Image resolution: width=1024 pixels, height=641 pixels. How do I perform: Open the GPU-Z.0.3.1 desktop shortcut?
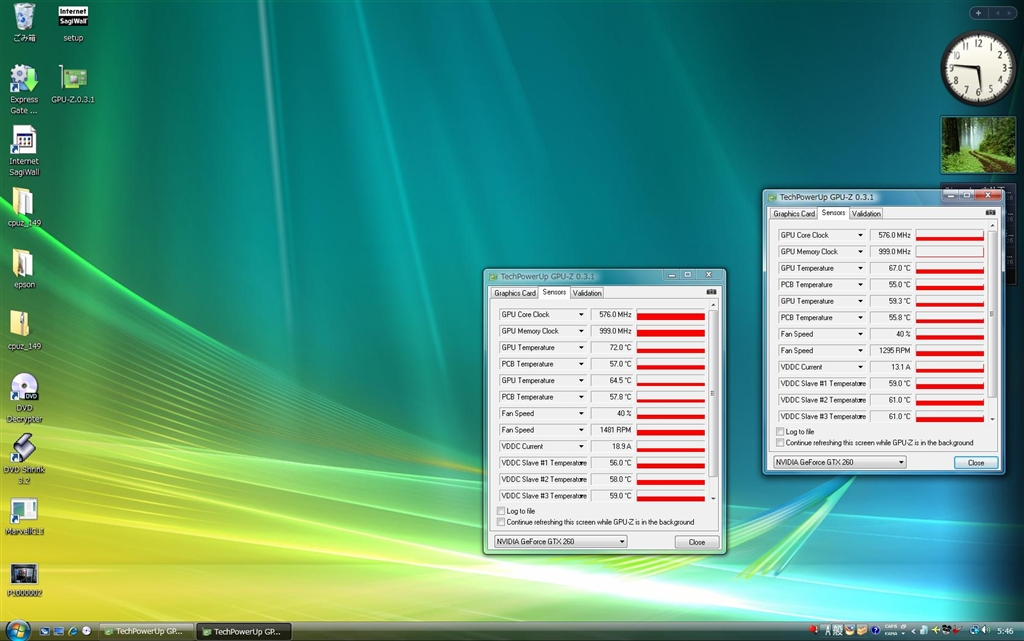72,79
